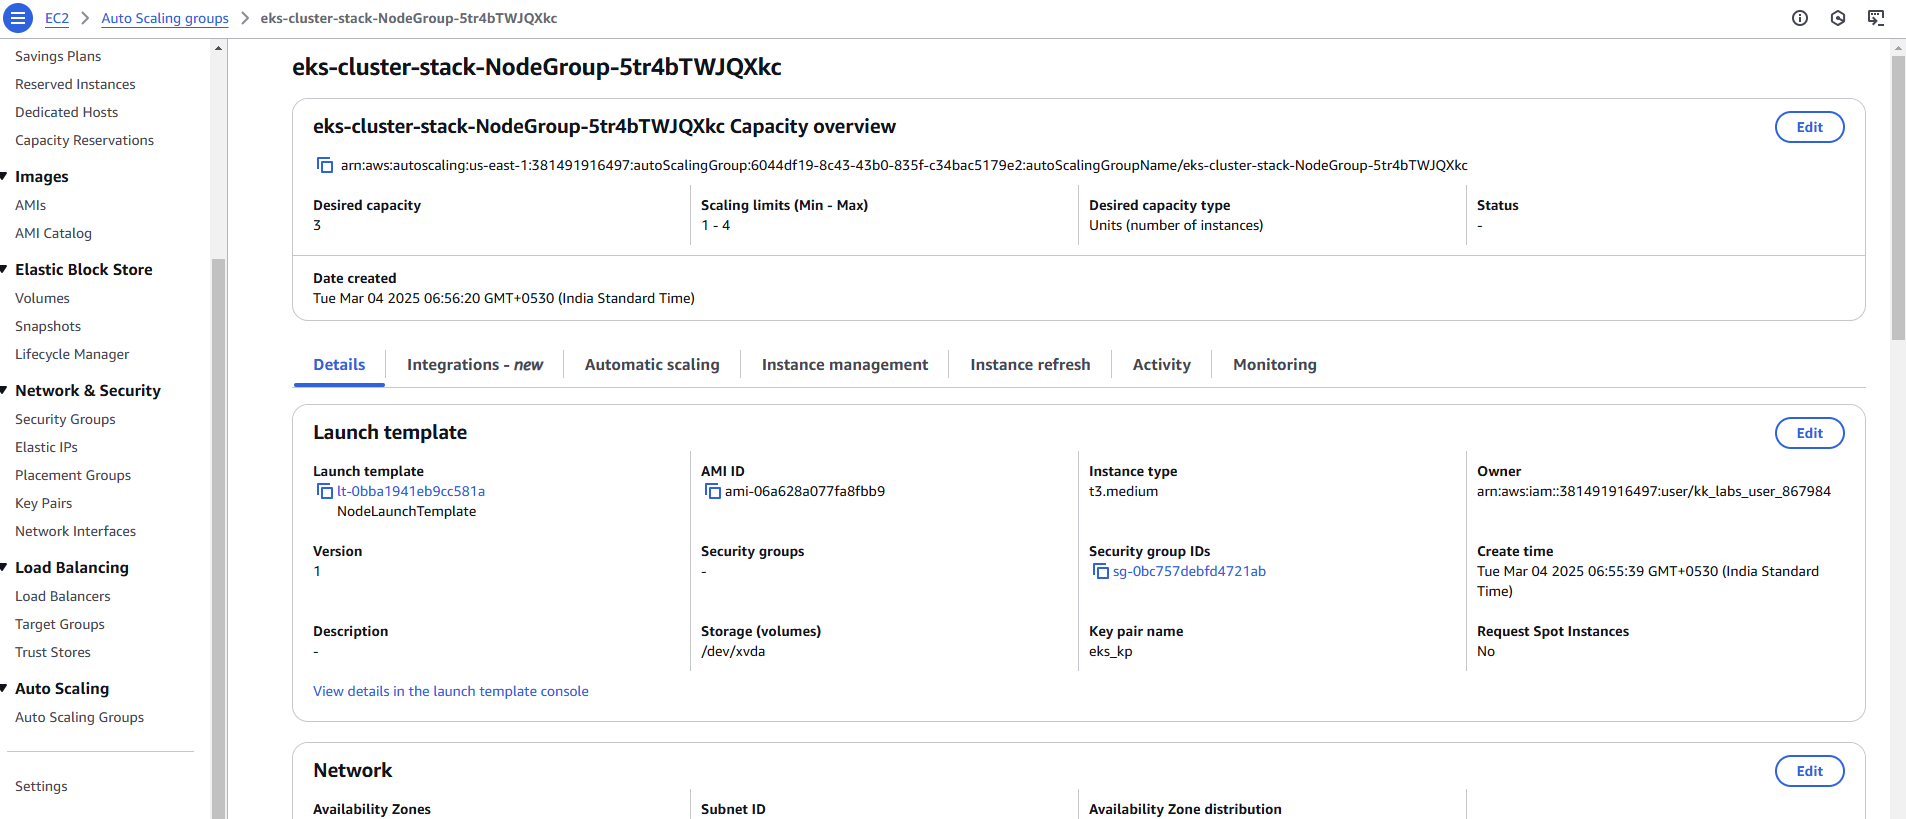This screenshot has width=1906, height=819.
Task: Select the Monitoring tab
Action: point(1274,365)
